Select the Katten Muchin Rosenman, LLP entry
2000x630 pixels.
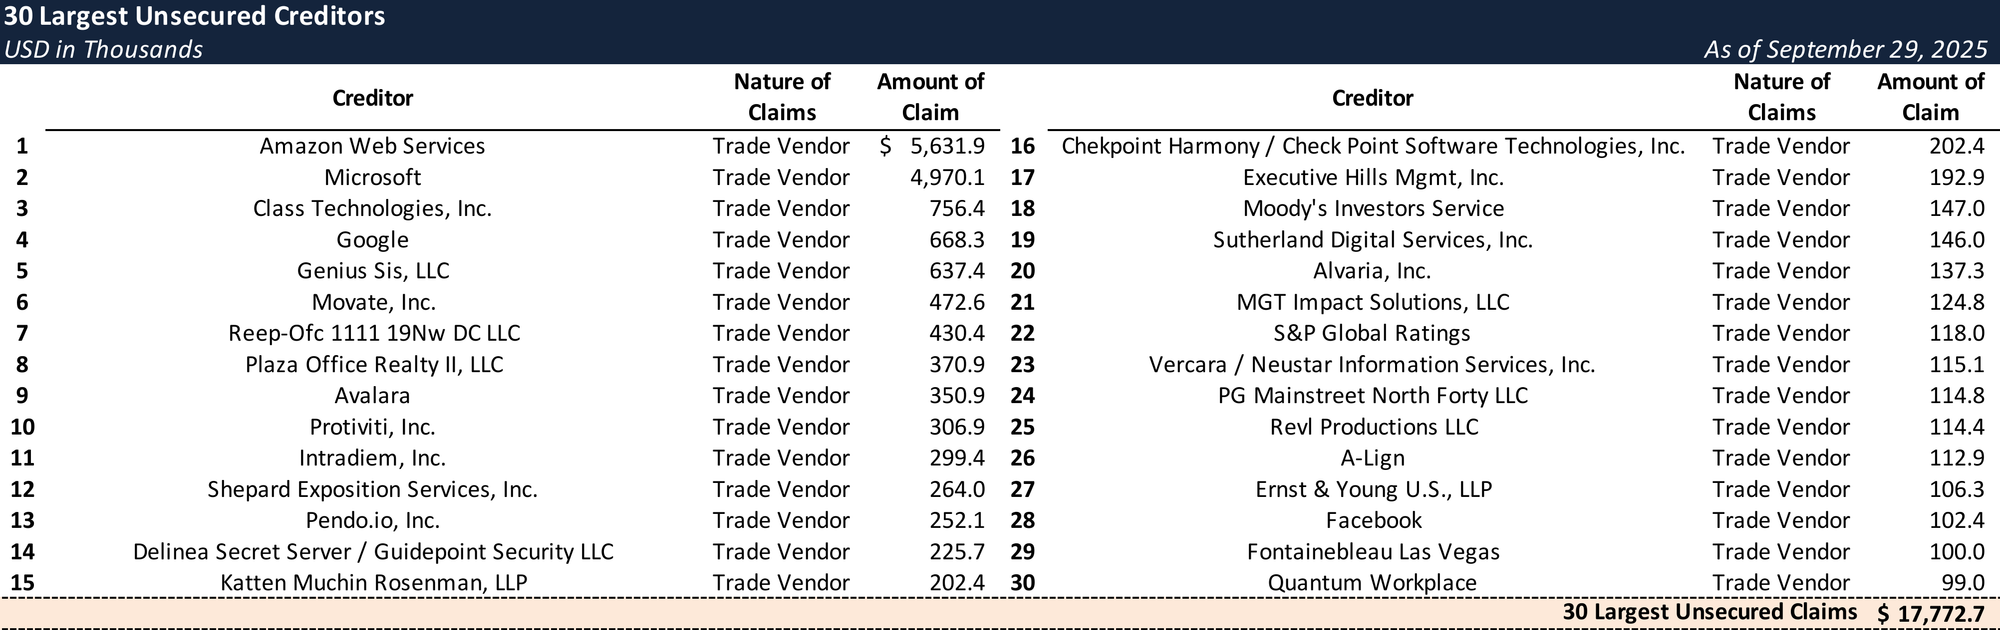point(372,583)
